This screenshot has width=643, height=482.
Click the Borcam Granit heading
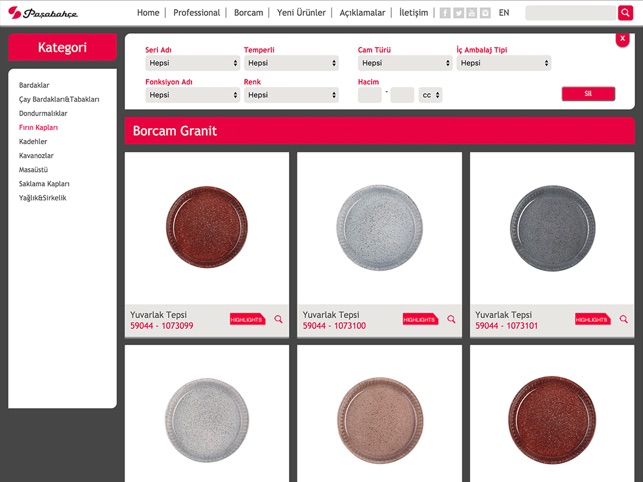[x=175, y=131]
